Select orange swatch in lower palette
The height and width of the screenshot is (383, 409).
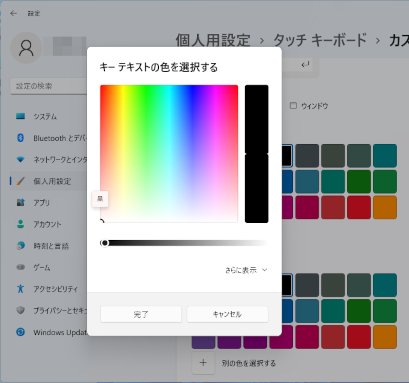tap(385, 337)
